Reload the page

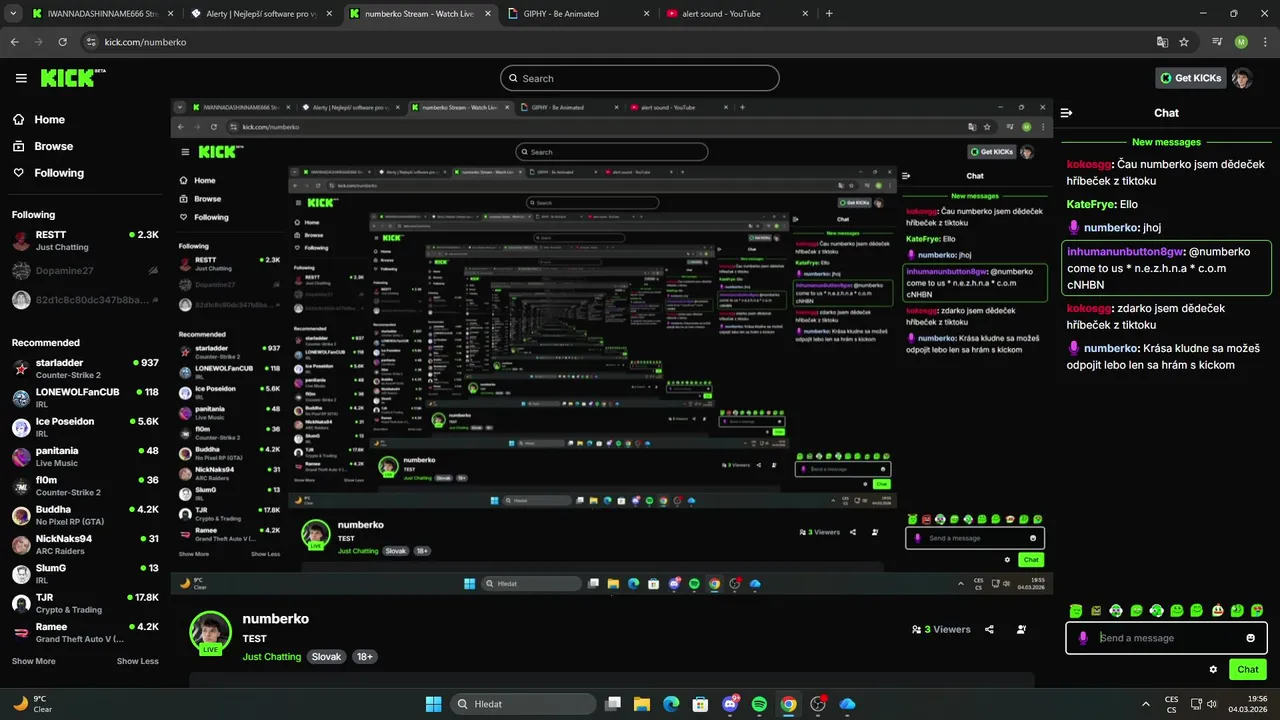(63, 42)
